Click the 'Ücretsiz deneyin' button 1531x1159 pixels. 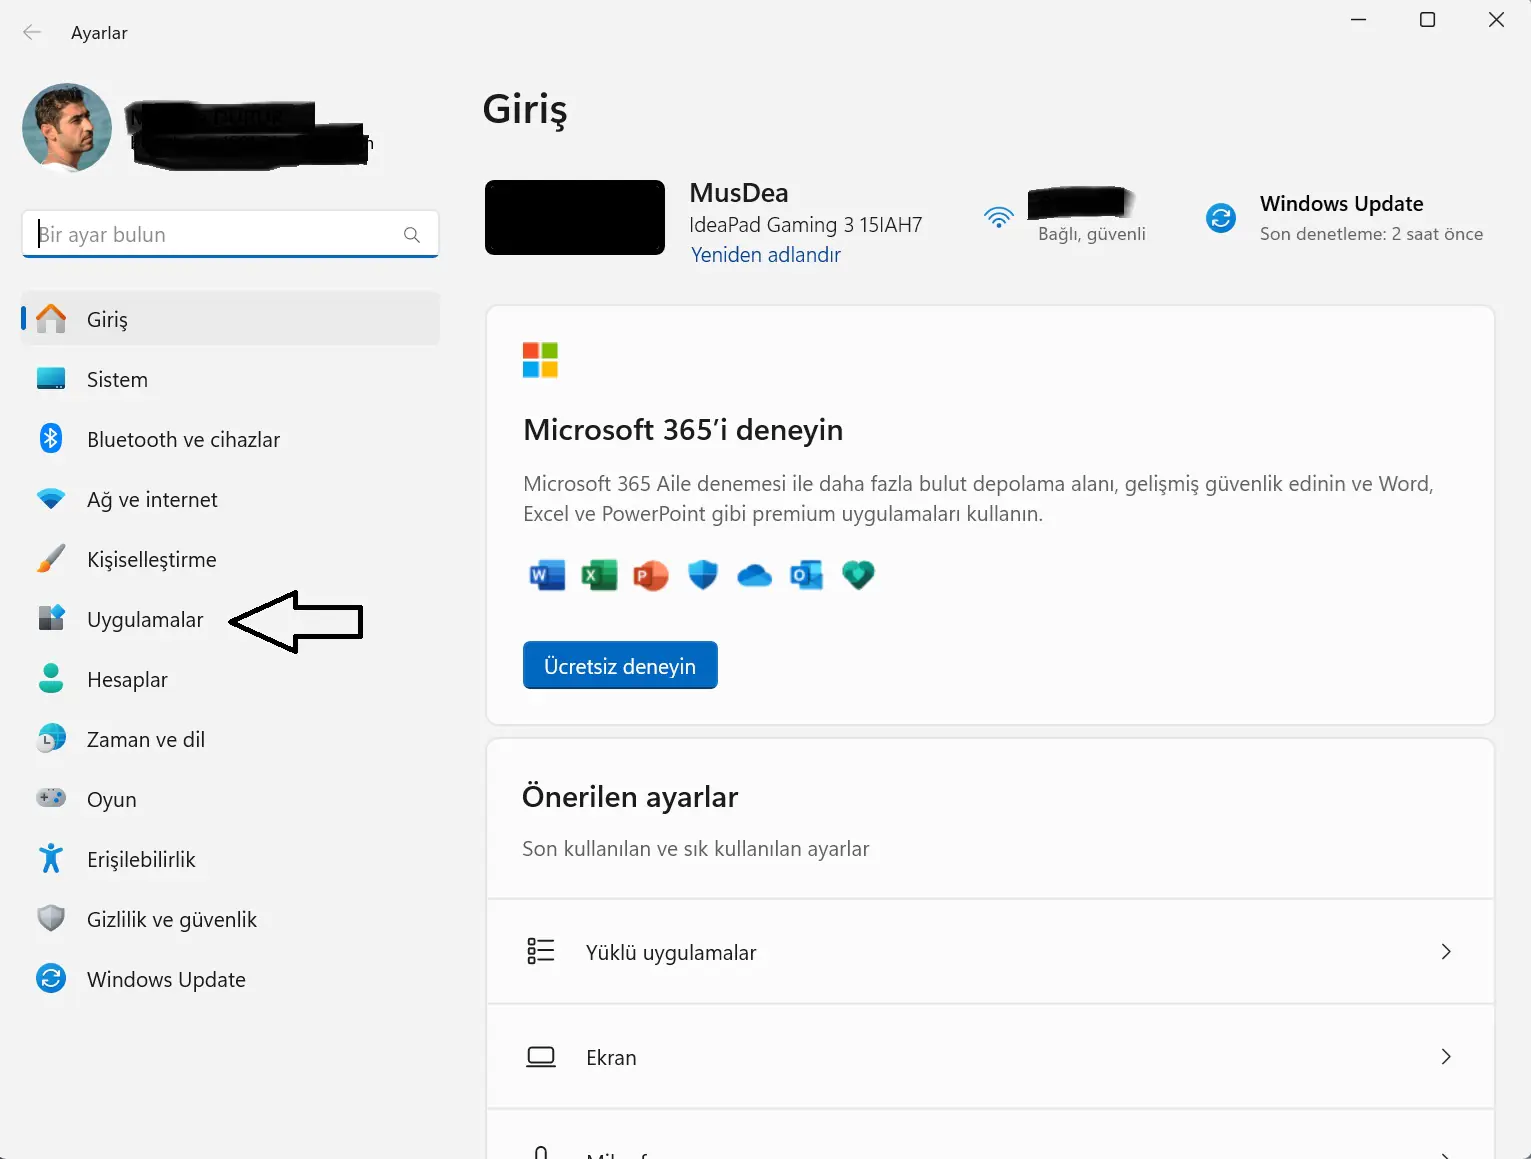(620, 666)
